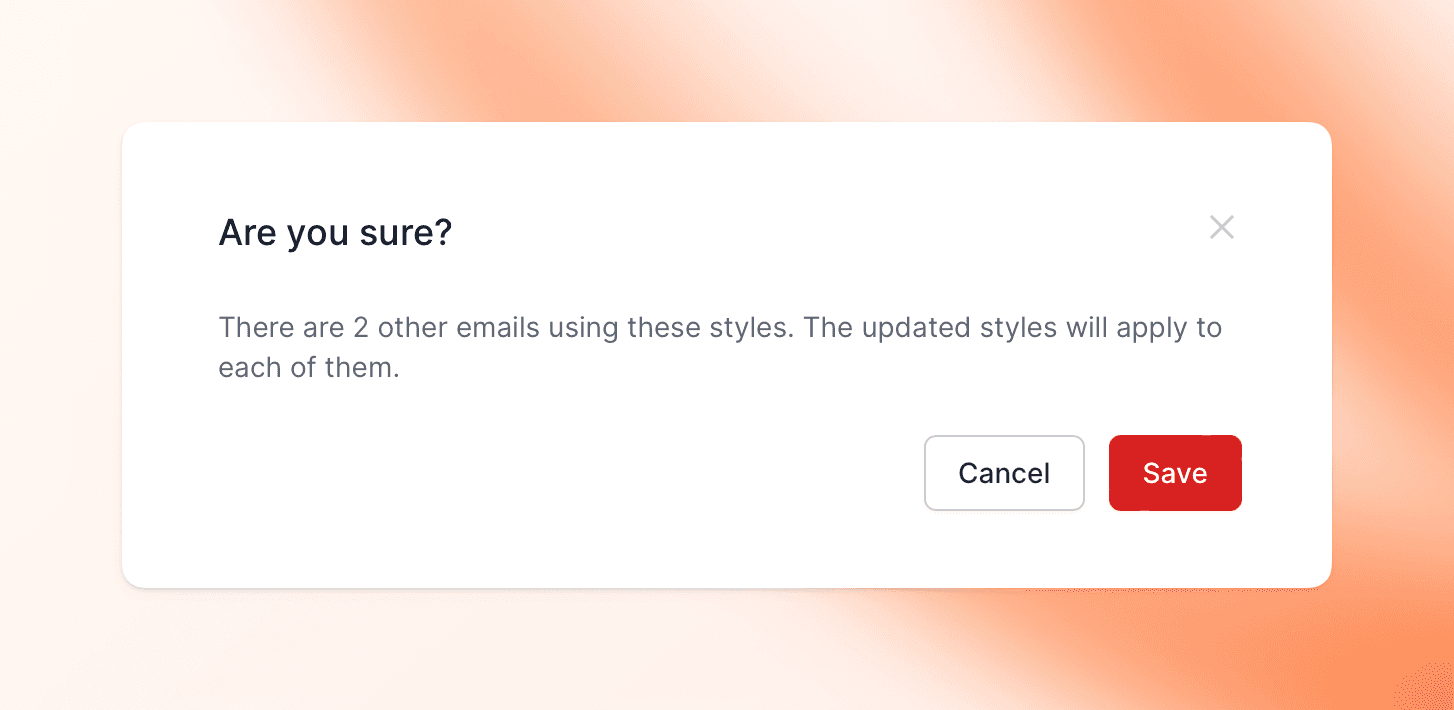This screenshot has width=1454, height=710.
Task: Confirm the style update with Save
Action: (1175, 473)
